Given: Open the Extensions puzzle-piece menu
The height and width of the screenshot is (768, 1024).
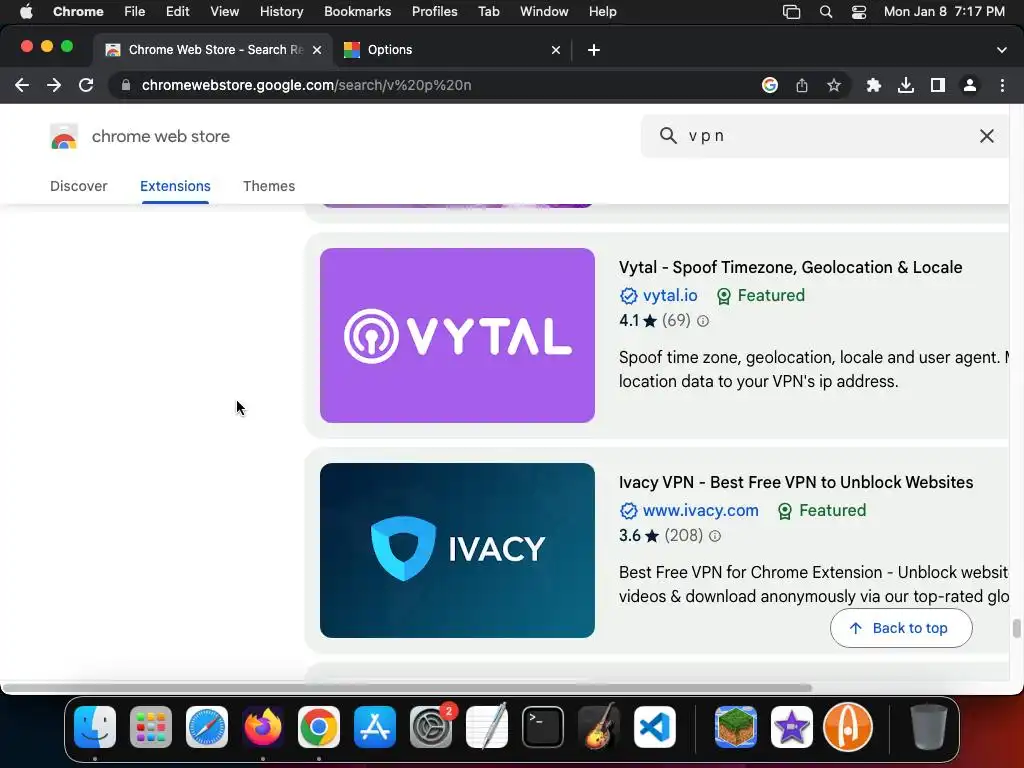Looking at the screenshot, I should point(874,86).
